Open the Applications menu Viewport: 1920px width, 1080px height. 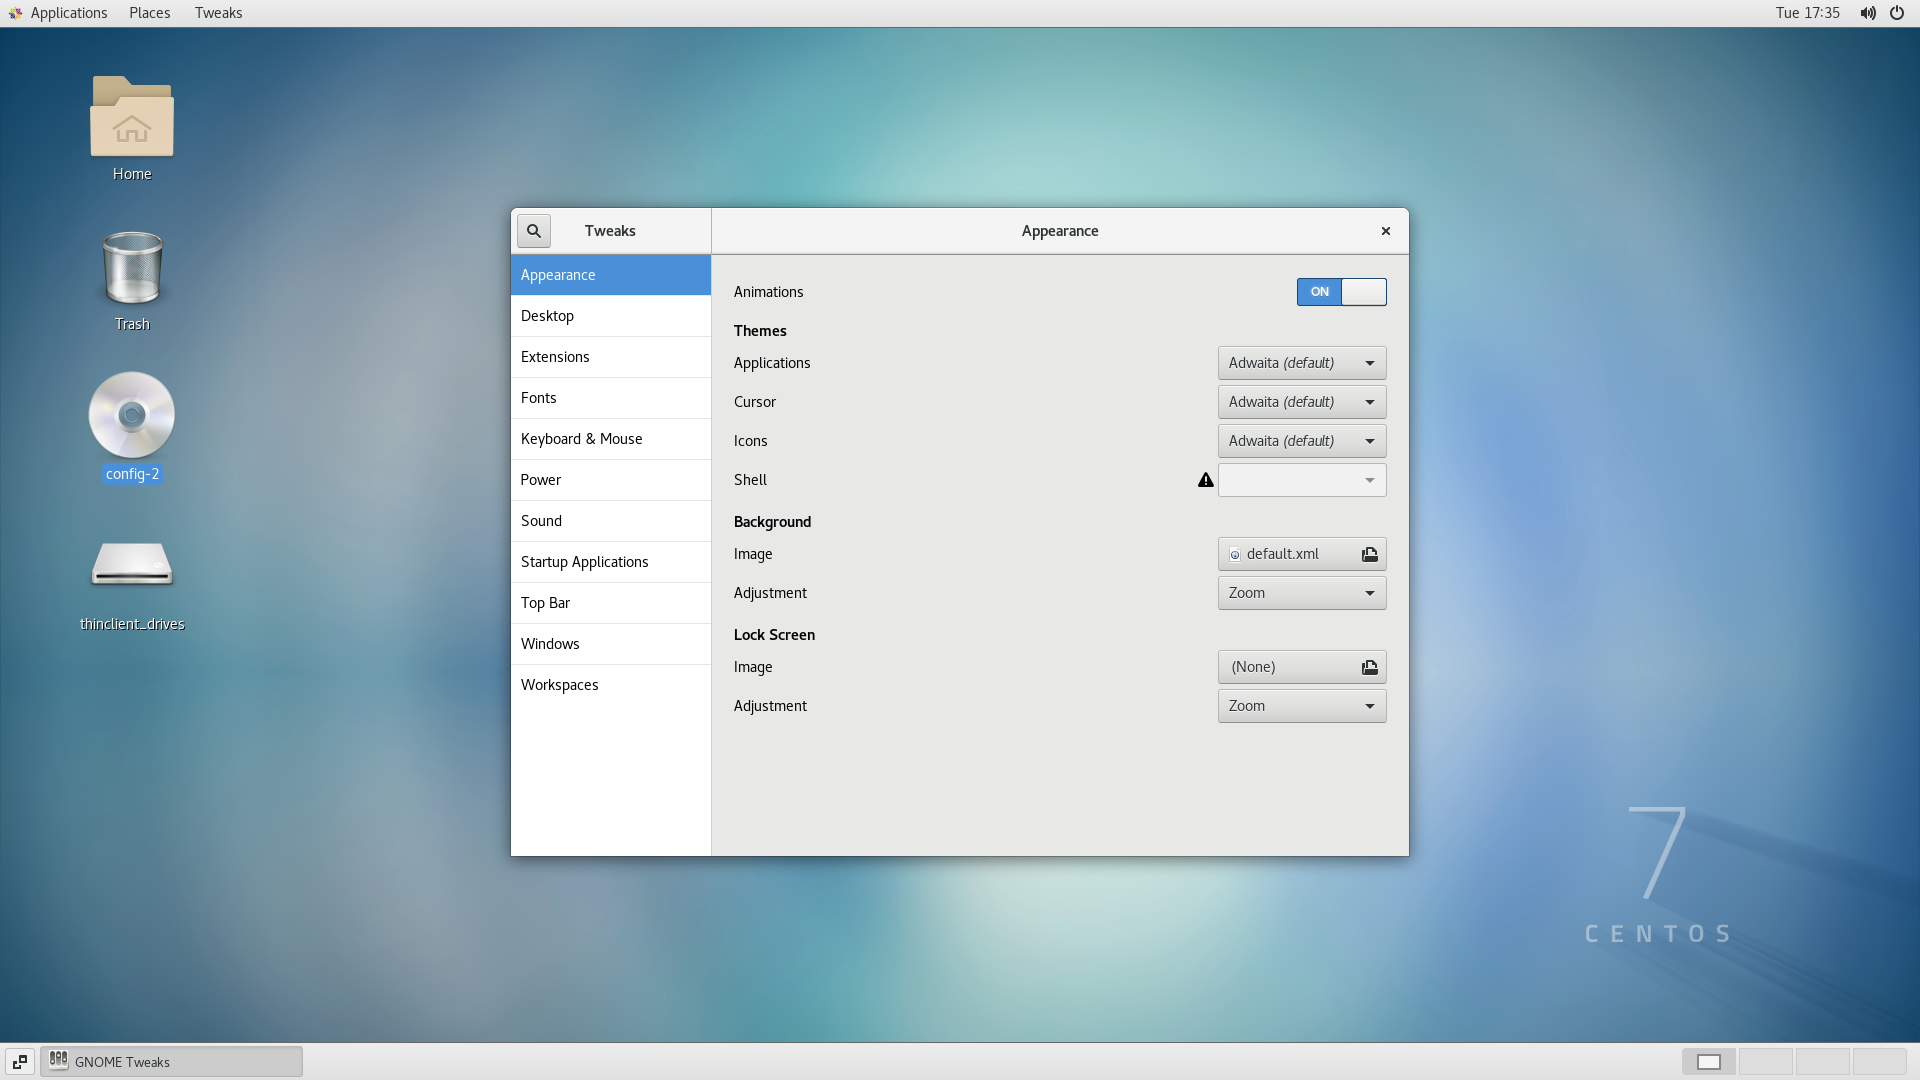70,12
